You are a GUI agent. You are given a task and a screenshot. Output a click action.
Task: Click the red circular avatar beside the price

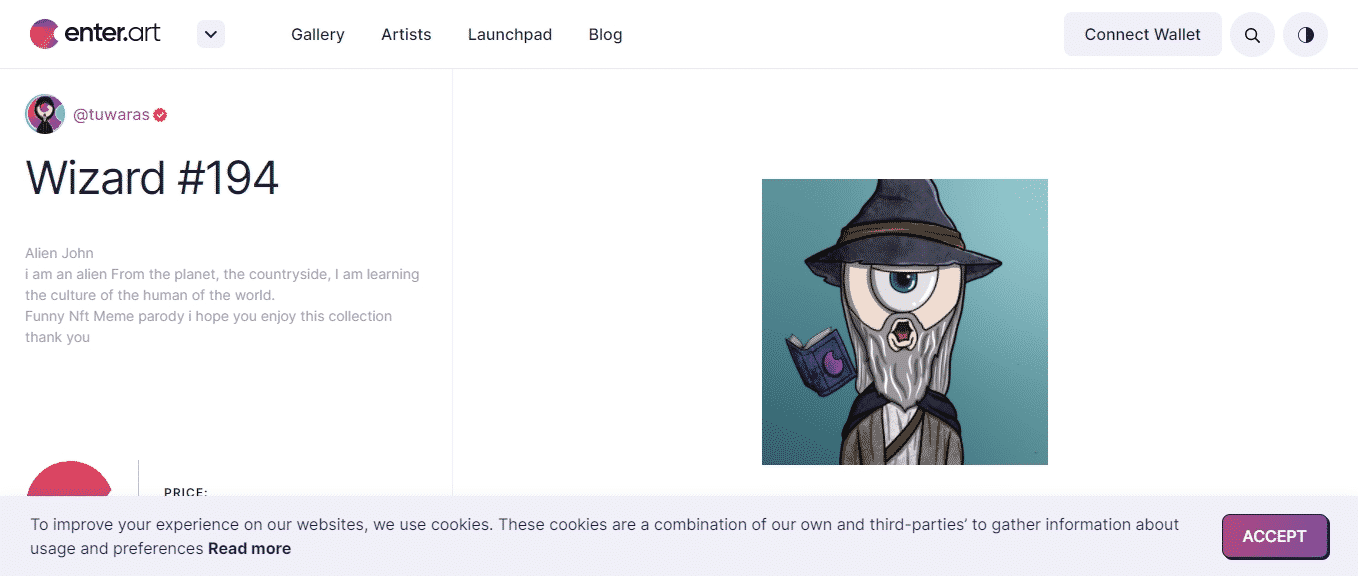69,480
